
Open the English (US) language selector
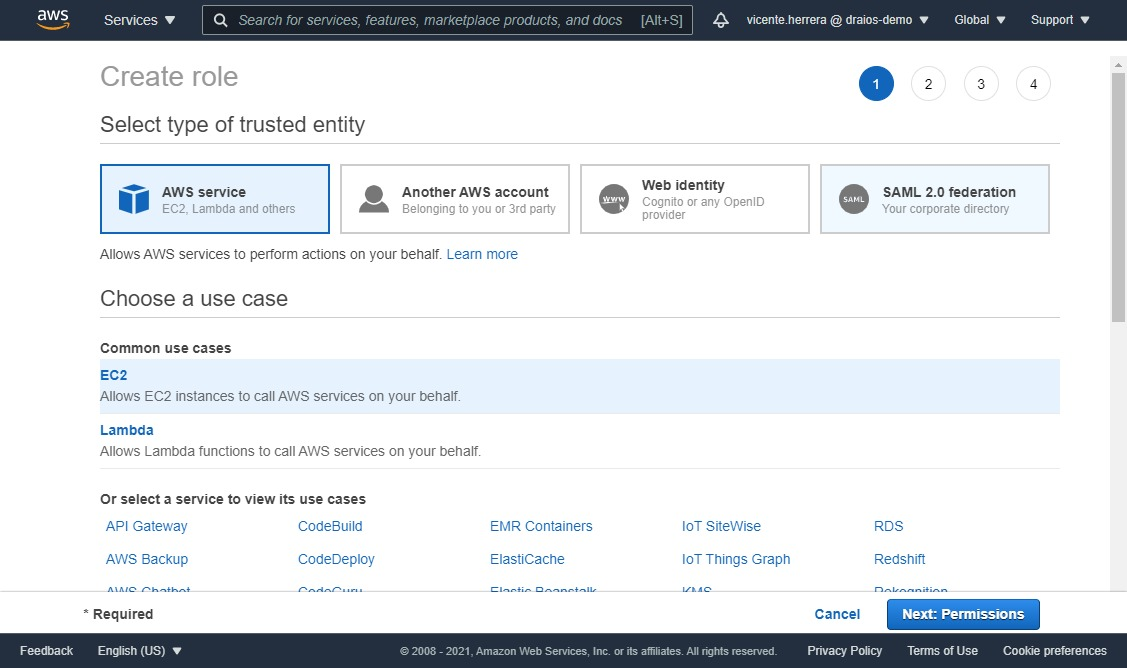coord(139,651)
